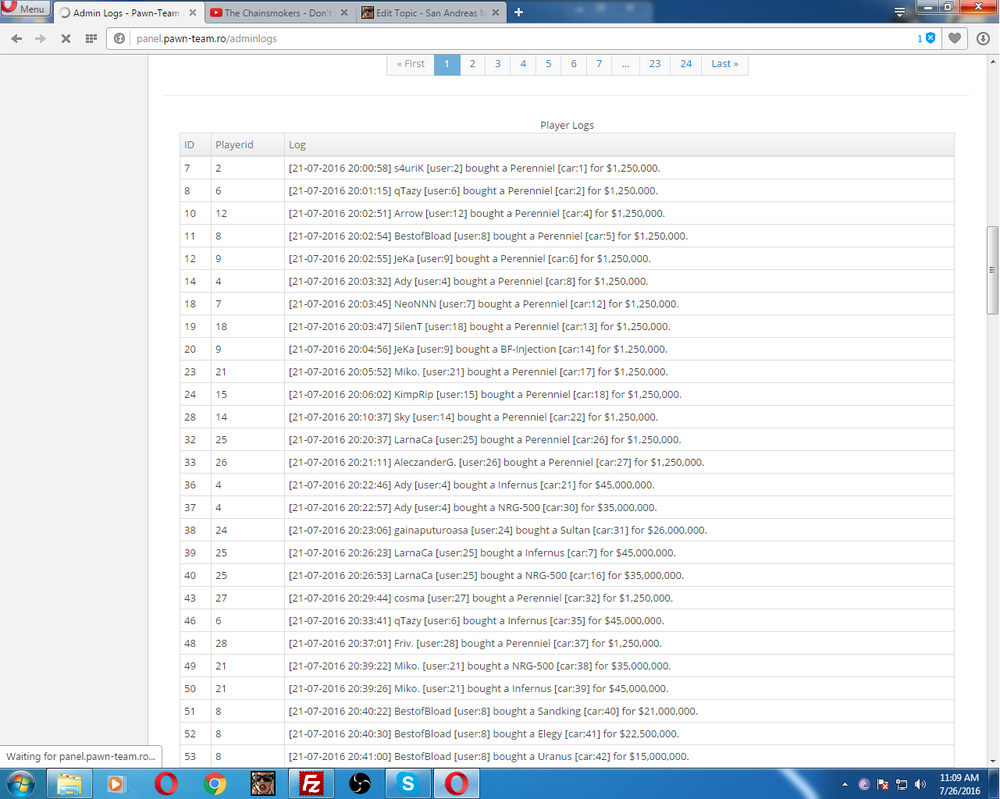
Task: Open the ad blocker shield icon
Action: tap(930, 38)
